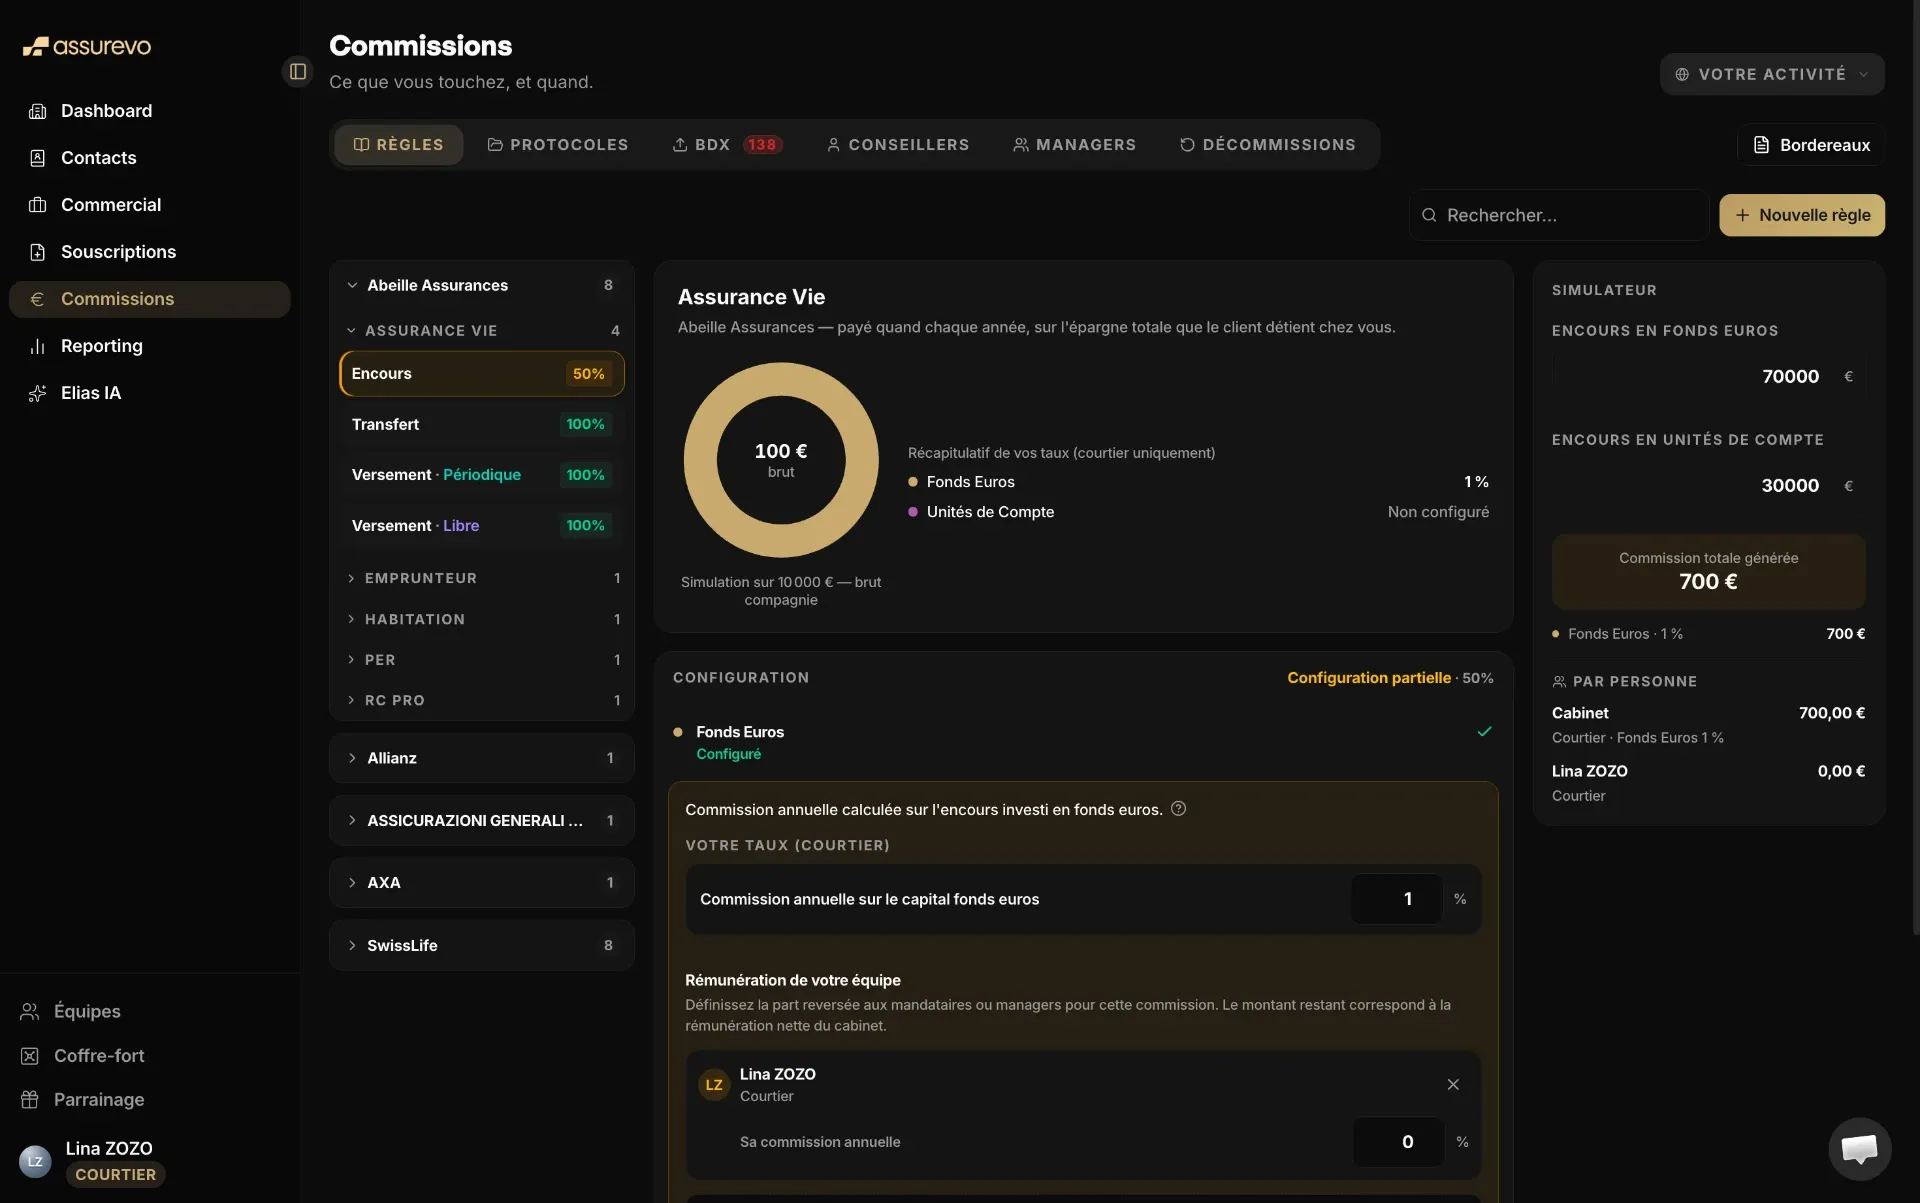Click the 138 badge on BDX
Viewport: 1920px width, 1203px height.
tap(762, 145)
